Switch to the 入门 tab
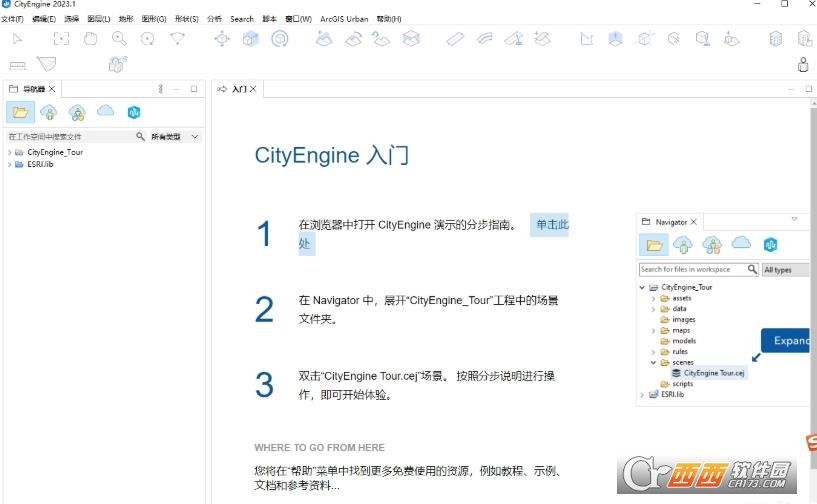The image size is (817, 504). tap(239, 89)
